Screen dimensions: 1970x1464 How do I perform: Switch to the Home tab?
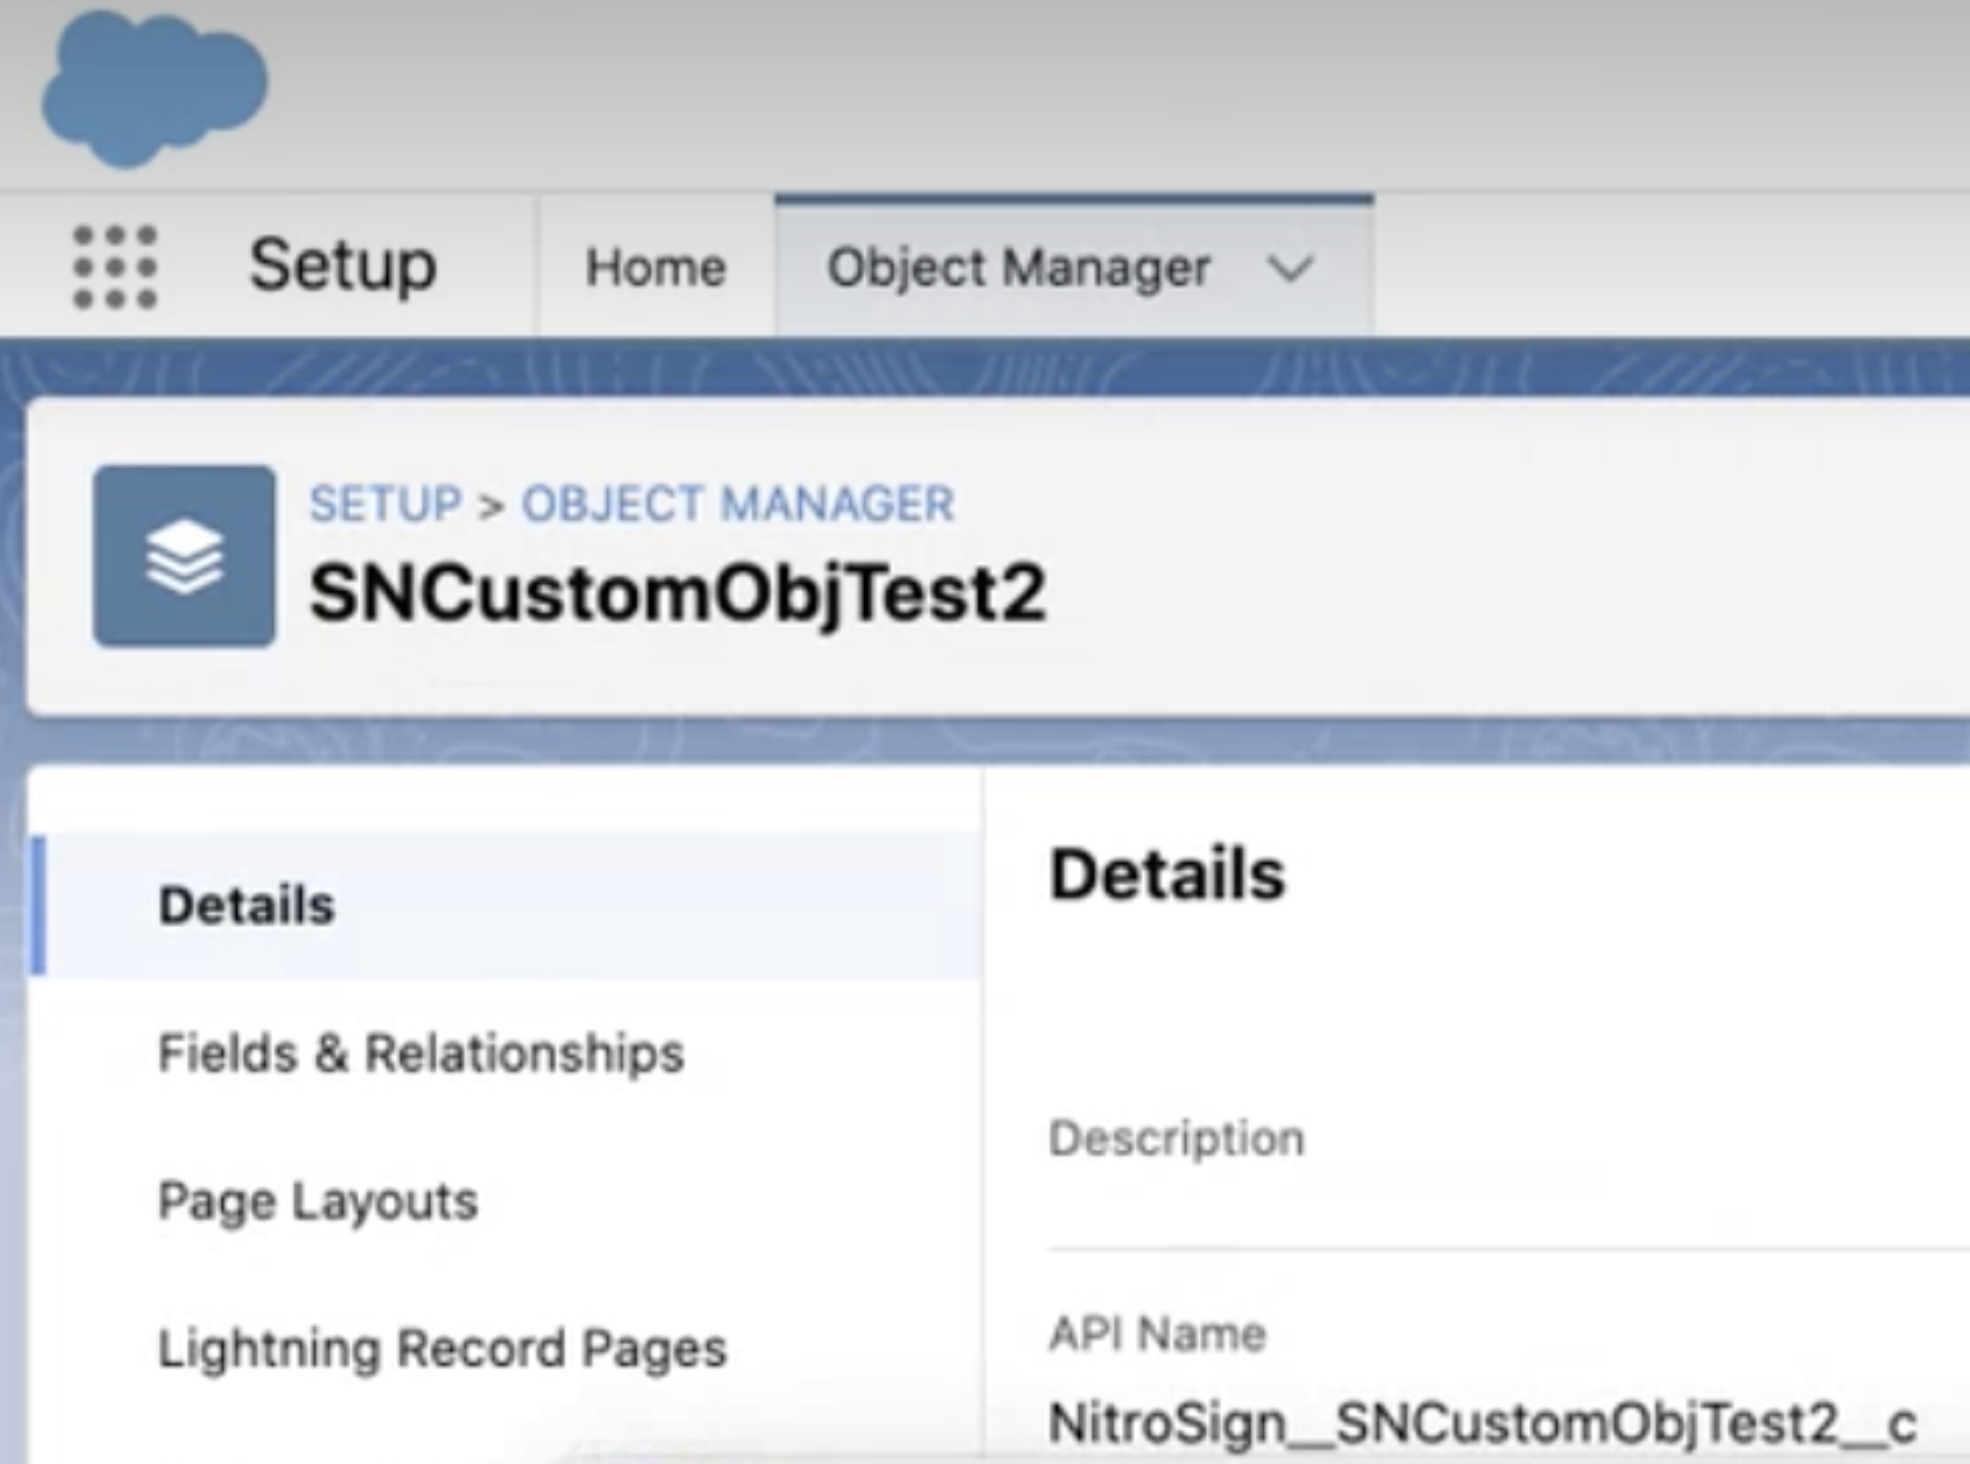pyautogui.click(x=655, y=268)
